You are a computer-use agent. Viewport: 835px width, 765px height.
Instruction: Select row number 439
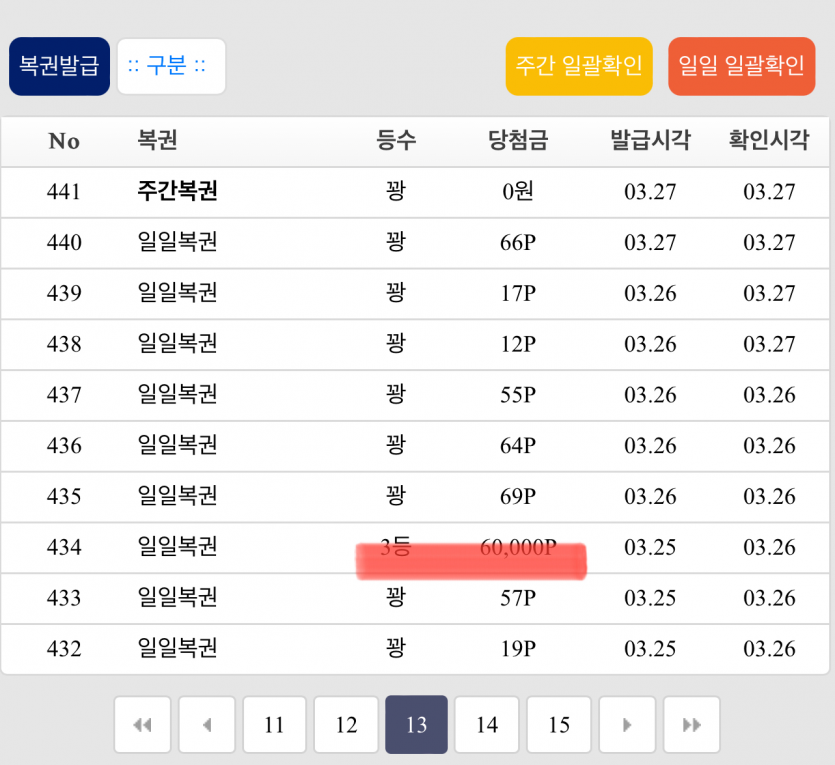[x=64, y=293]
